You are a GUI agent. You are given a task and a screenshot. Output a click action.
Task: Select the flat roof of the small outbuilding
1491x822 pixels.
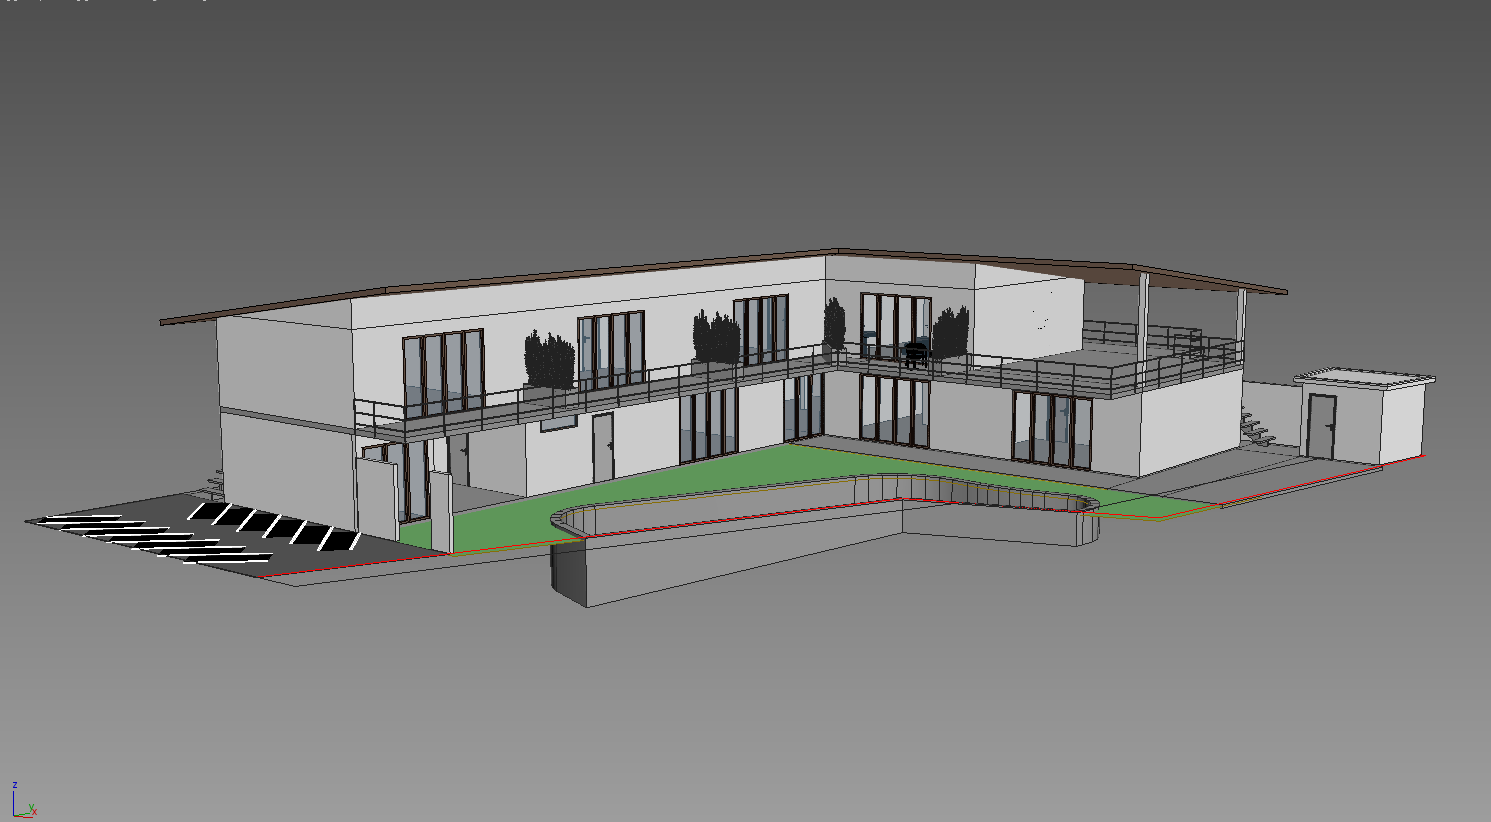tap(1365, 379)
